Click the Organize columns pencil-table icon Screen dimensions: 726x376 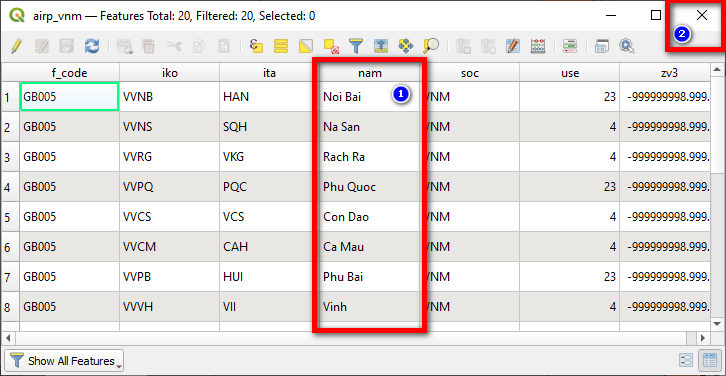click(513, 46)
